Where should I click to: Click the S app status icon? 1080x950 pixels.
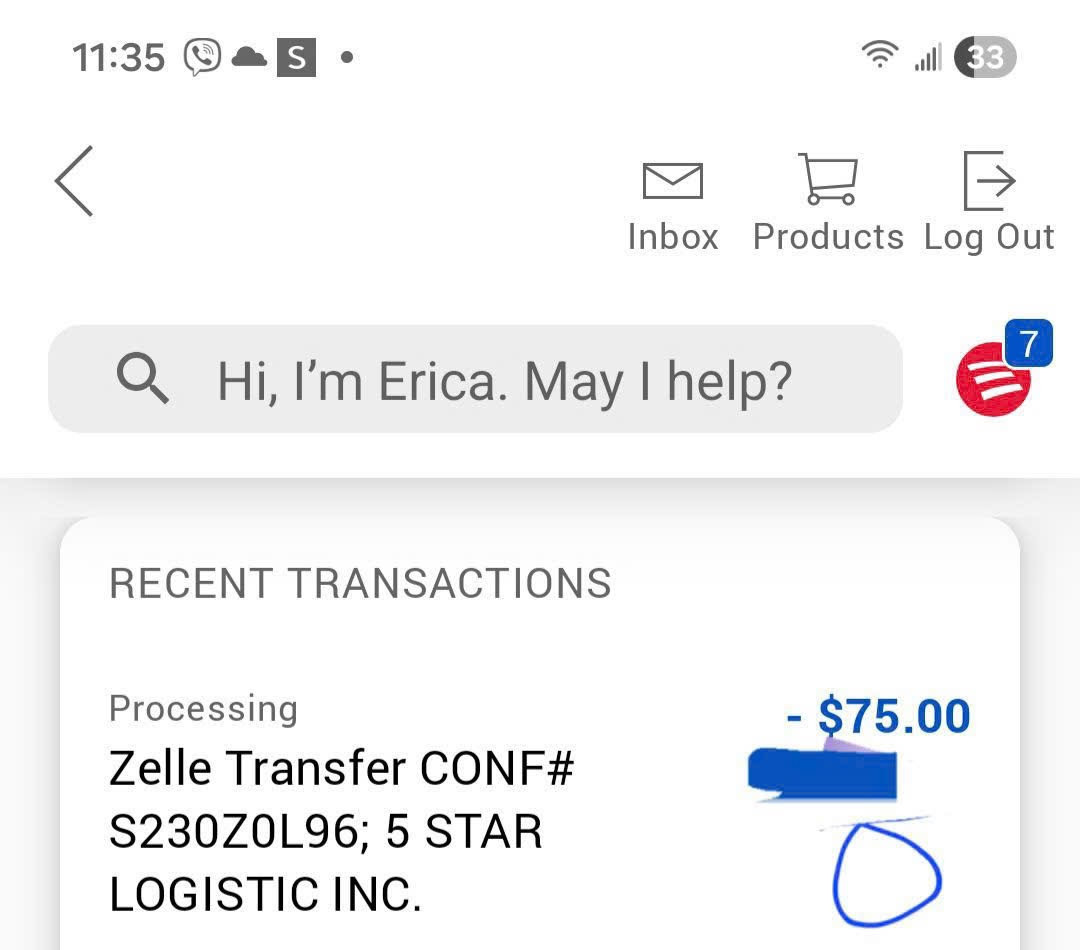(x=296, y=58)
